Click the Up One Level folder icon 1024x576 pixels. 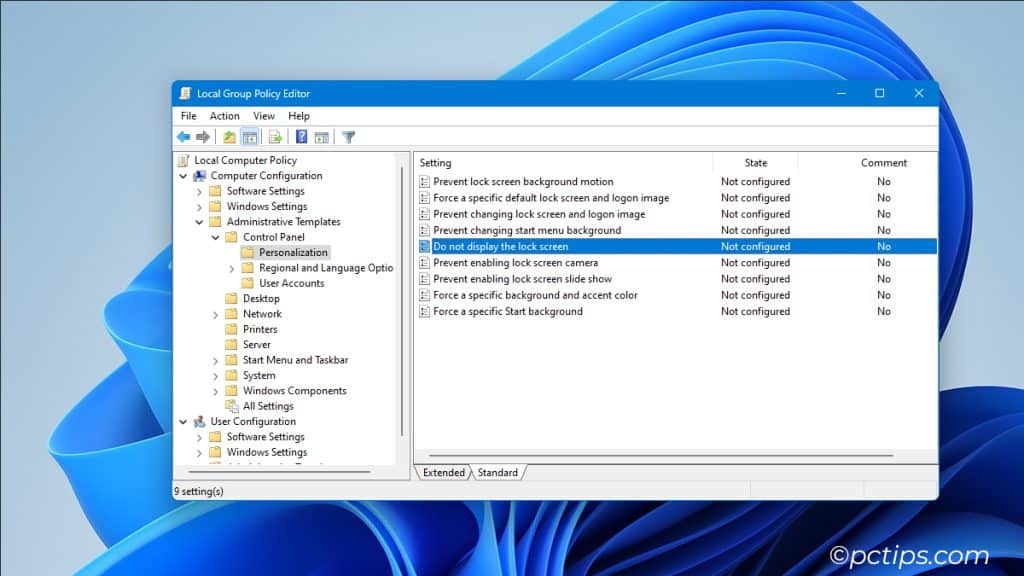[230, 137]
